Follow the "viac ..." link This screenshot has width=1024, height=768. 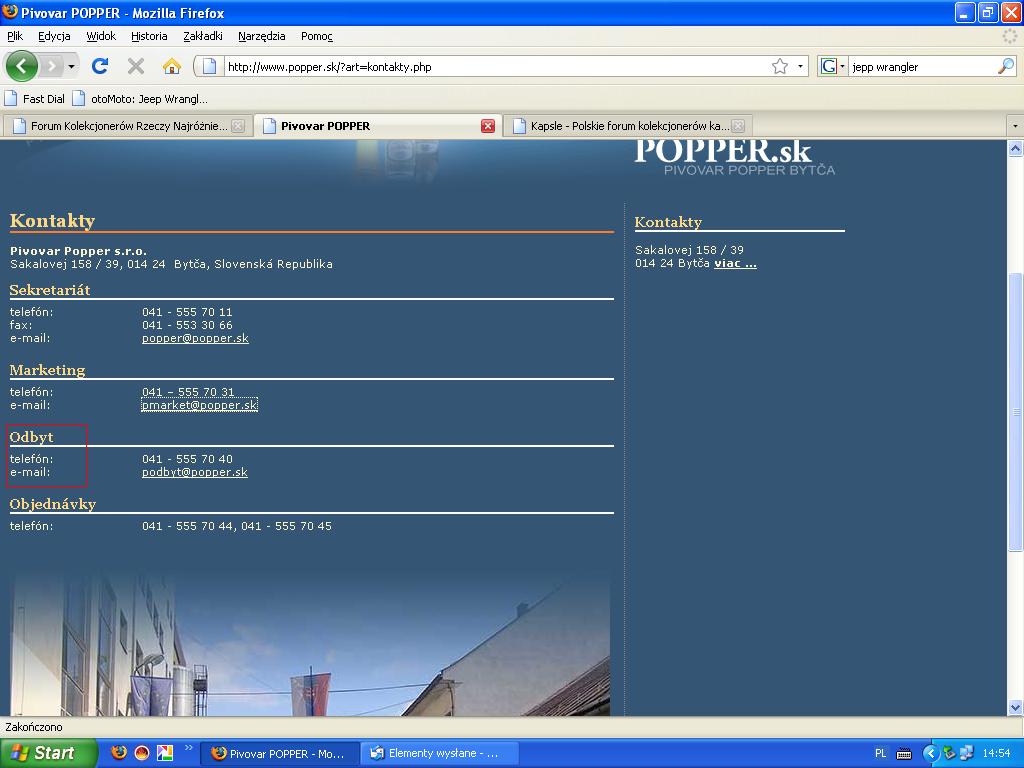click(735, 264)
